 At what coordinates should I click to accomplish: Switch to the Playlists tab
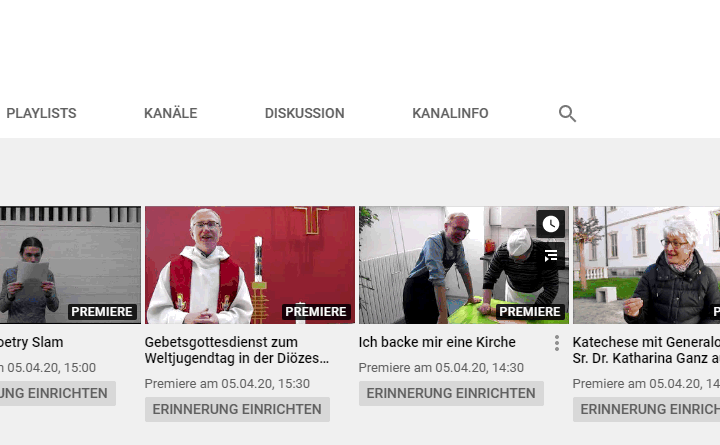41,113
